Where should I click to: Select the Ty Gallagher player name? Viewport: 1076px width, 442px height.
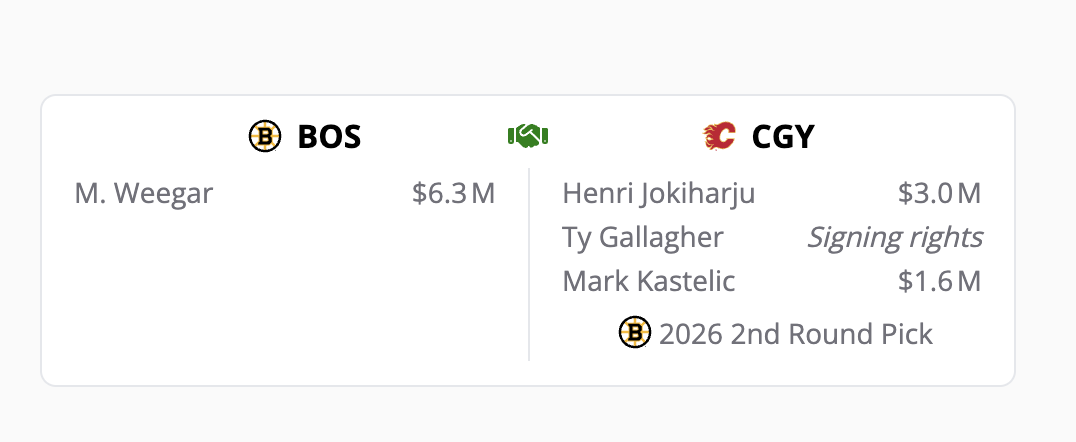[643, 237]
